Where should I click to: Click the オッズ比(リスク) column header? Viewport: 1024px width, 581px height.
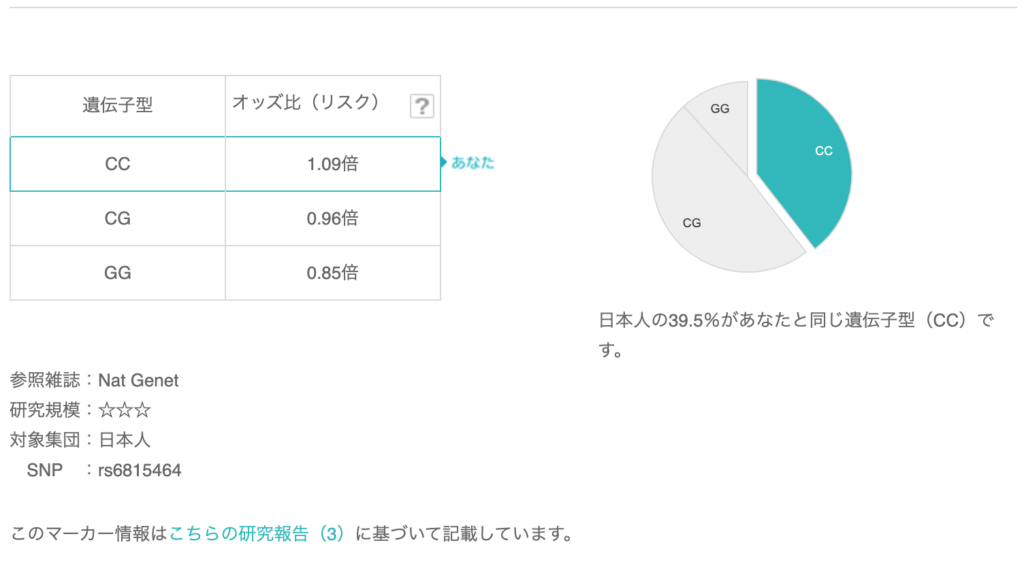tap(306, 103)
